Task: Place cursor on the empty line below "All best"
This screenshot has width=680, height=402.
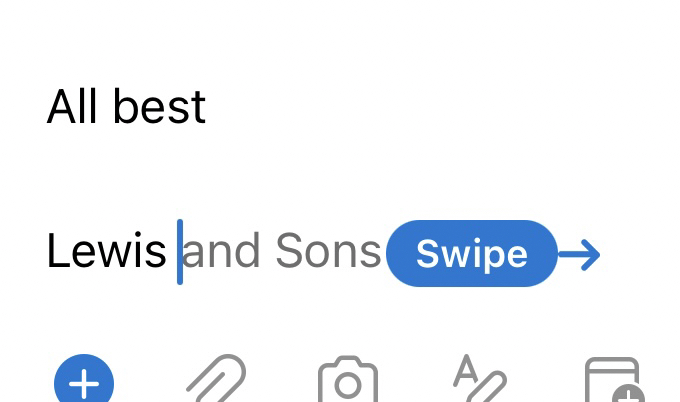Action: pyautogui.click(x=200, y=178)
